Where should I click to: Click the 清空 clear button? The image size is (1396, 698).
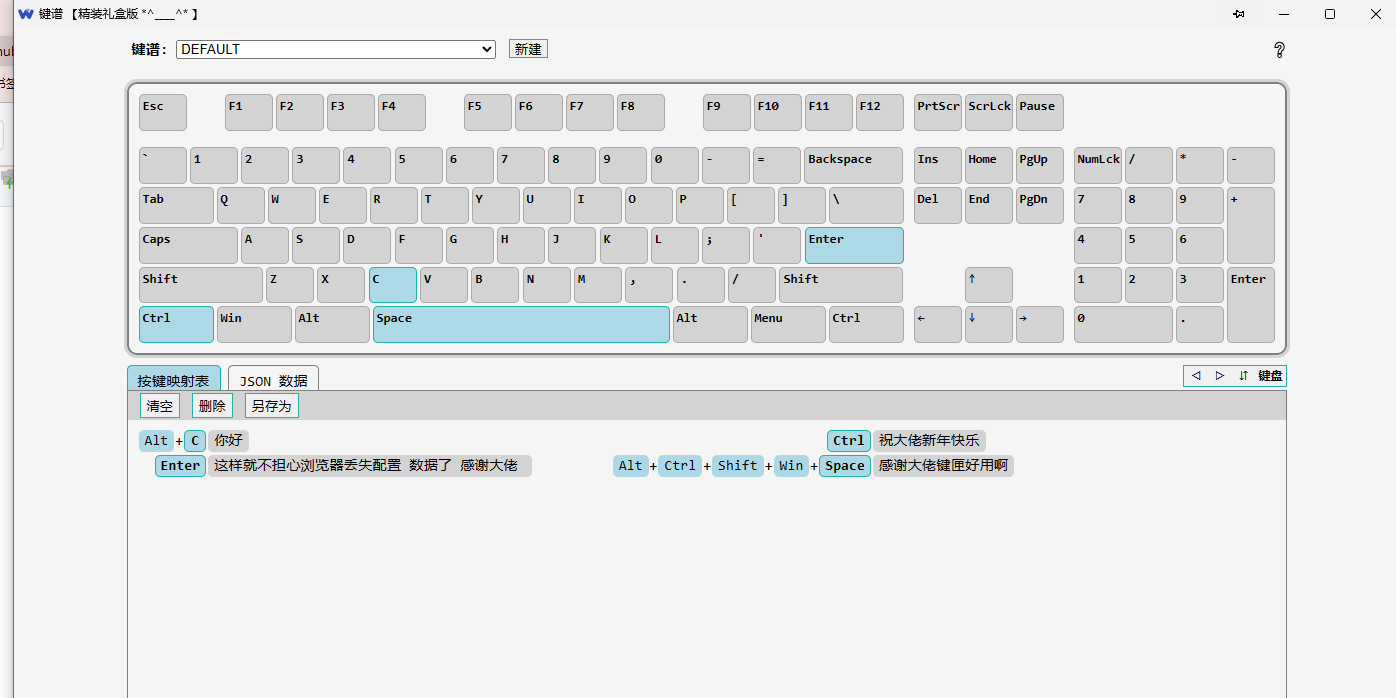[160, 406]
